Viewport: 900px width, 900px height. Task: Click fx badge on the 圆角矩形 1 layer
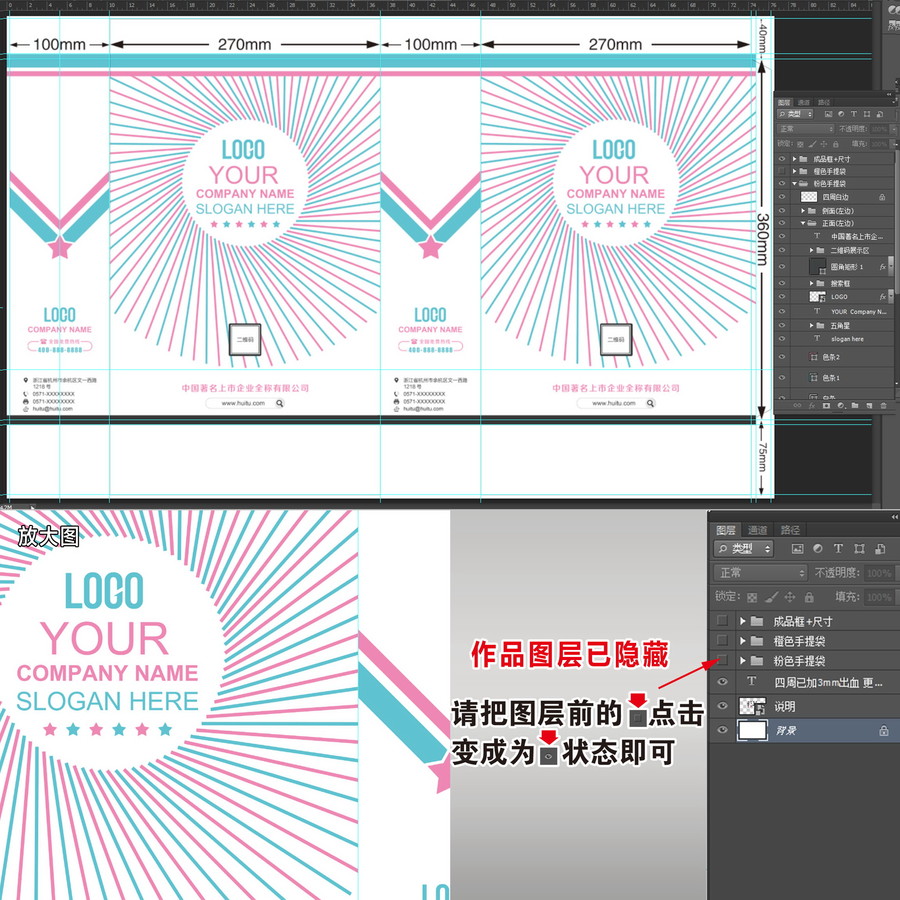[x=883, y=267]
